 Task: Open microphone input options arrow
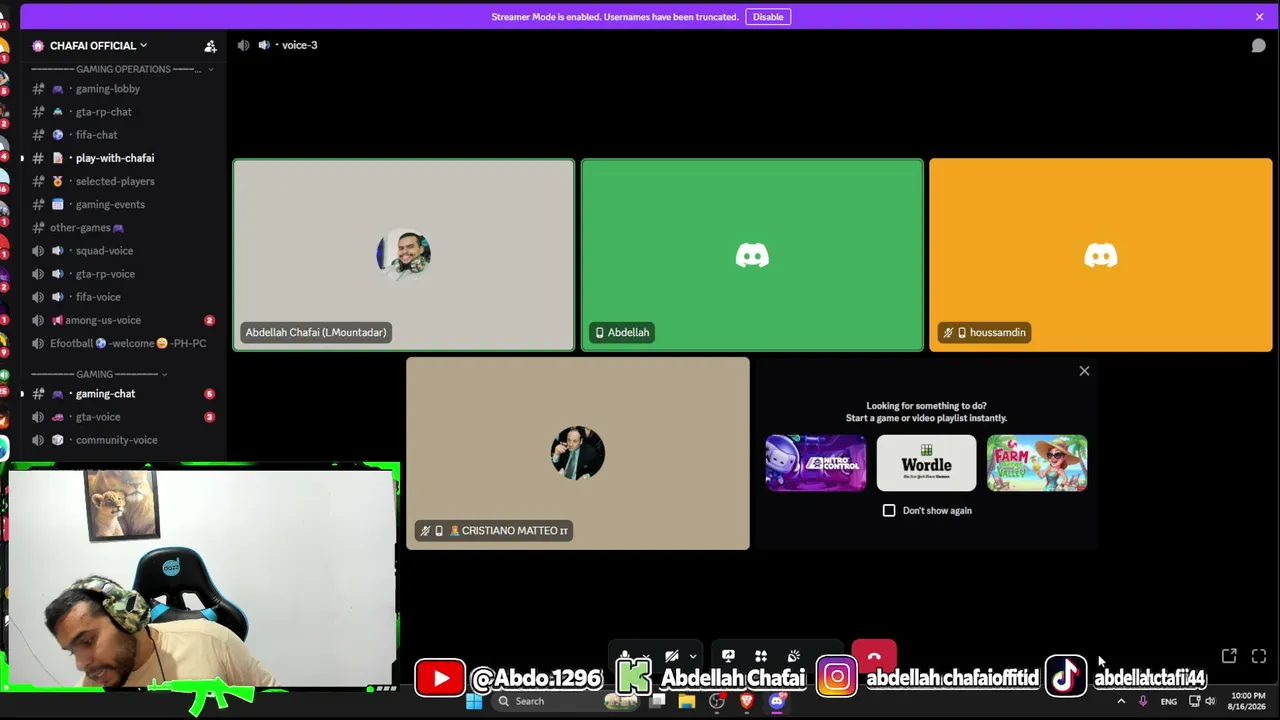tap(646, 657)
